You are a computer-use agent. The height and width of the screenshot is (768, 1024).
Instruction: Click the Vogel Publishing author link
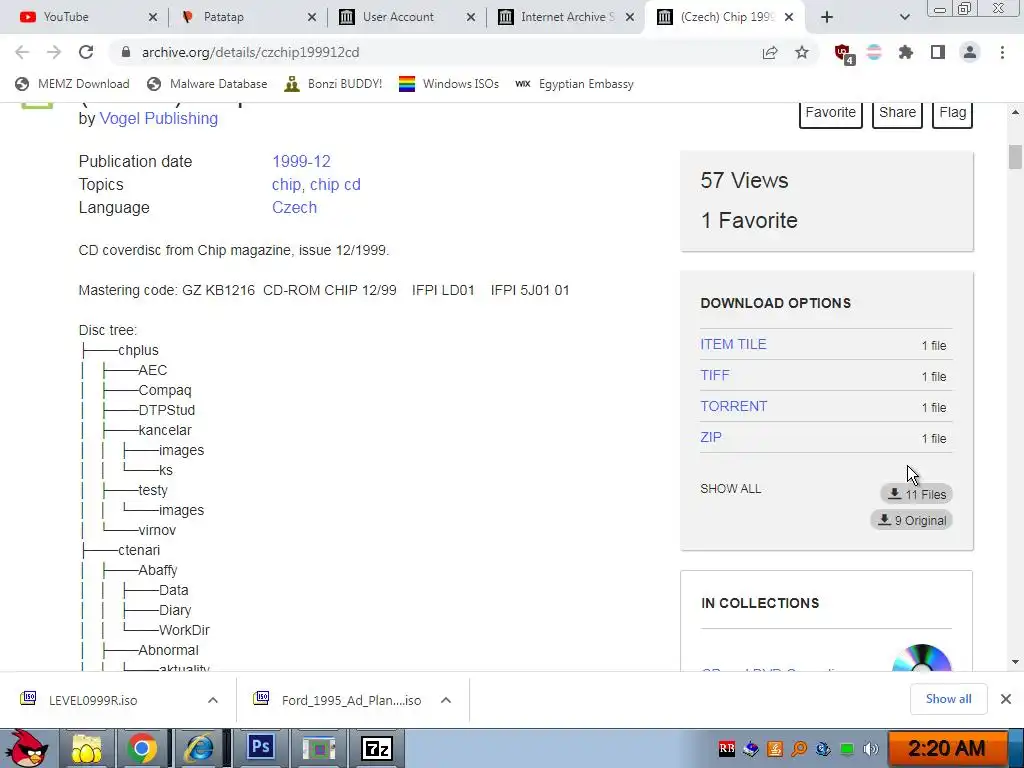coord(159,118)
